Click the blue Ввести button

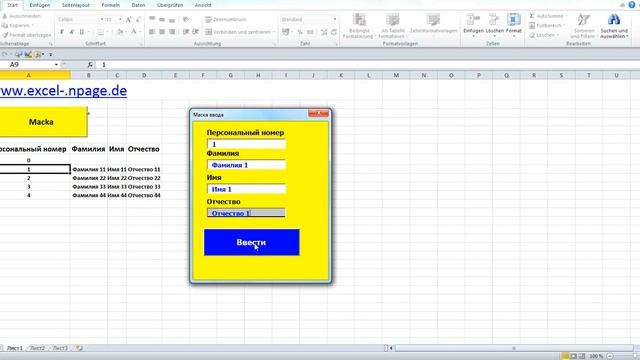pyautogui.click(x=252, y=242)
